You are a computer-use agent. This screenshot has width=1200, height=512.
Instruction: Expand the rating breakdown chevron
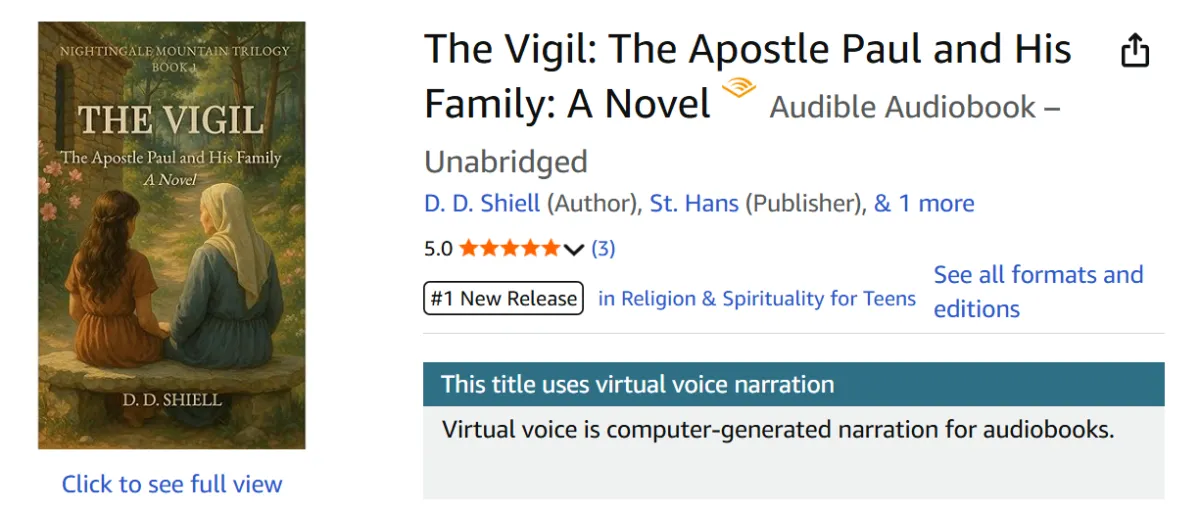tap(573, 249)
